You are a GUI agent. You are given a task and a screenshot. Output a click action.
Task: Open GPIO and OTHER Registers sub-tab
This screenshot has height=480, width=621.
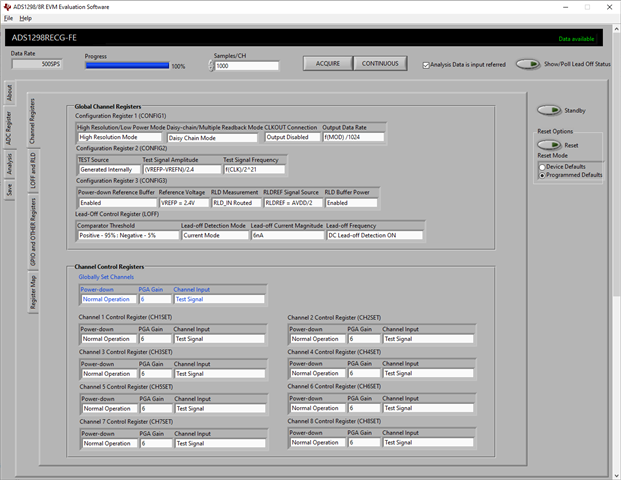click(x=32, y=232)
